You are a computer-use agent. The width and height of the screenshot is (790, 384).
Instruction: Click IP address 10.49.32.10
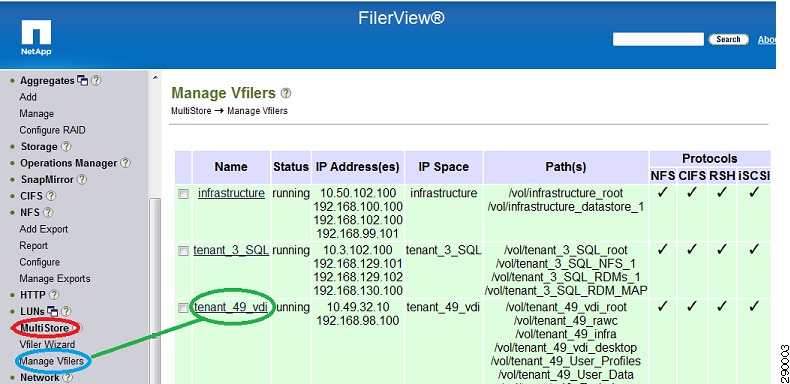pyautogui.click(x=358, y=307)
